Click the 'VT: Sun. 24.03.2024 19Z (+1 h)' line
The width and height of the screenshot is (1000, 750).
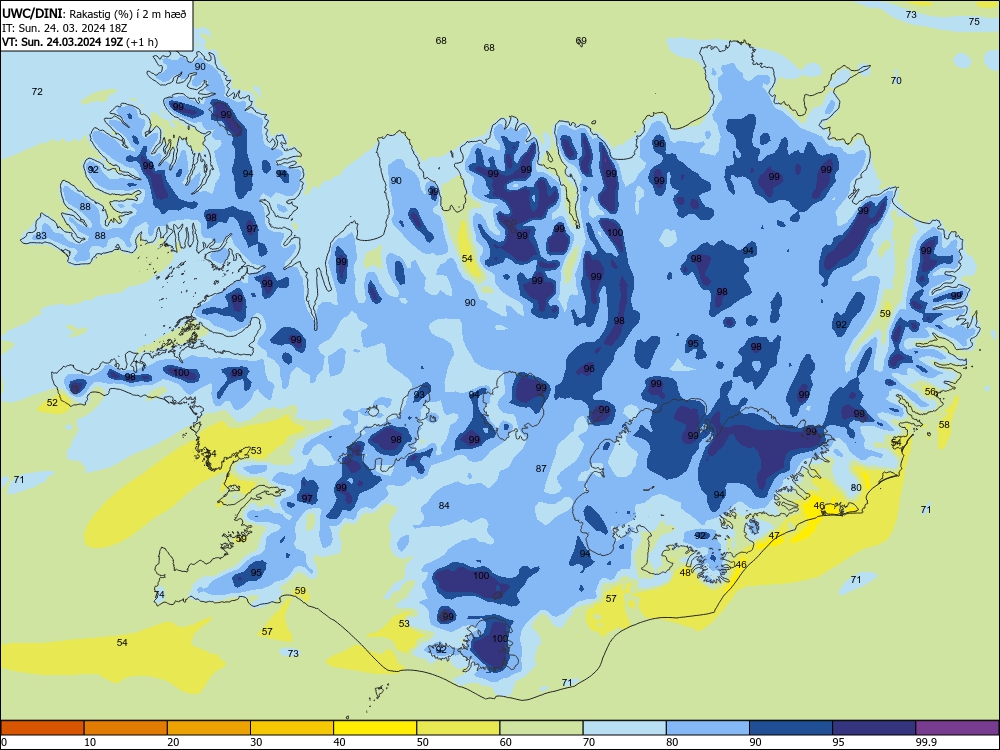pyautogui.click(x=80, y=42)
